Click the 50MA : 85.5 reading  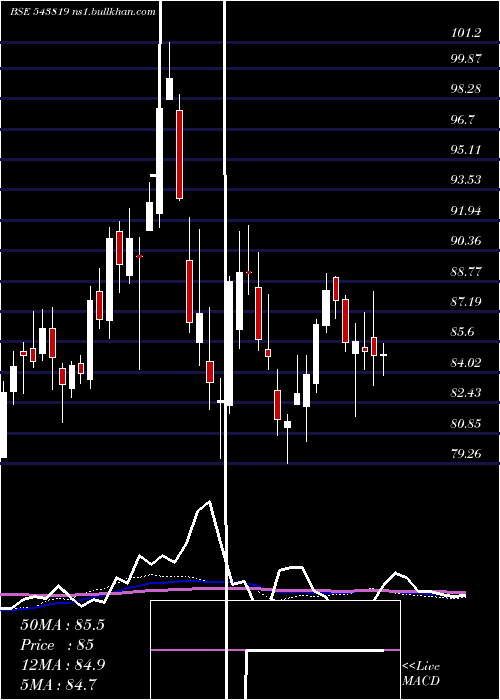pos(62,625)
